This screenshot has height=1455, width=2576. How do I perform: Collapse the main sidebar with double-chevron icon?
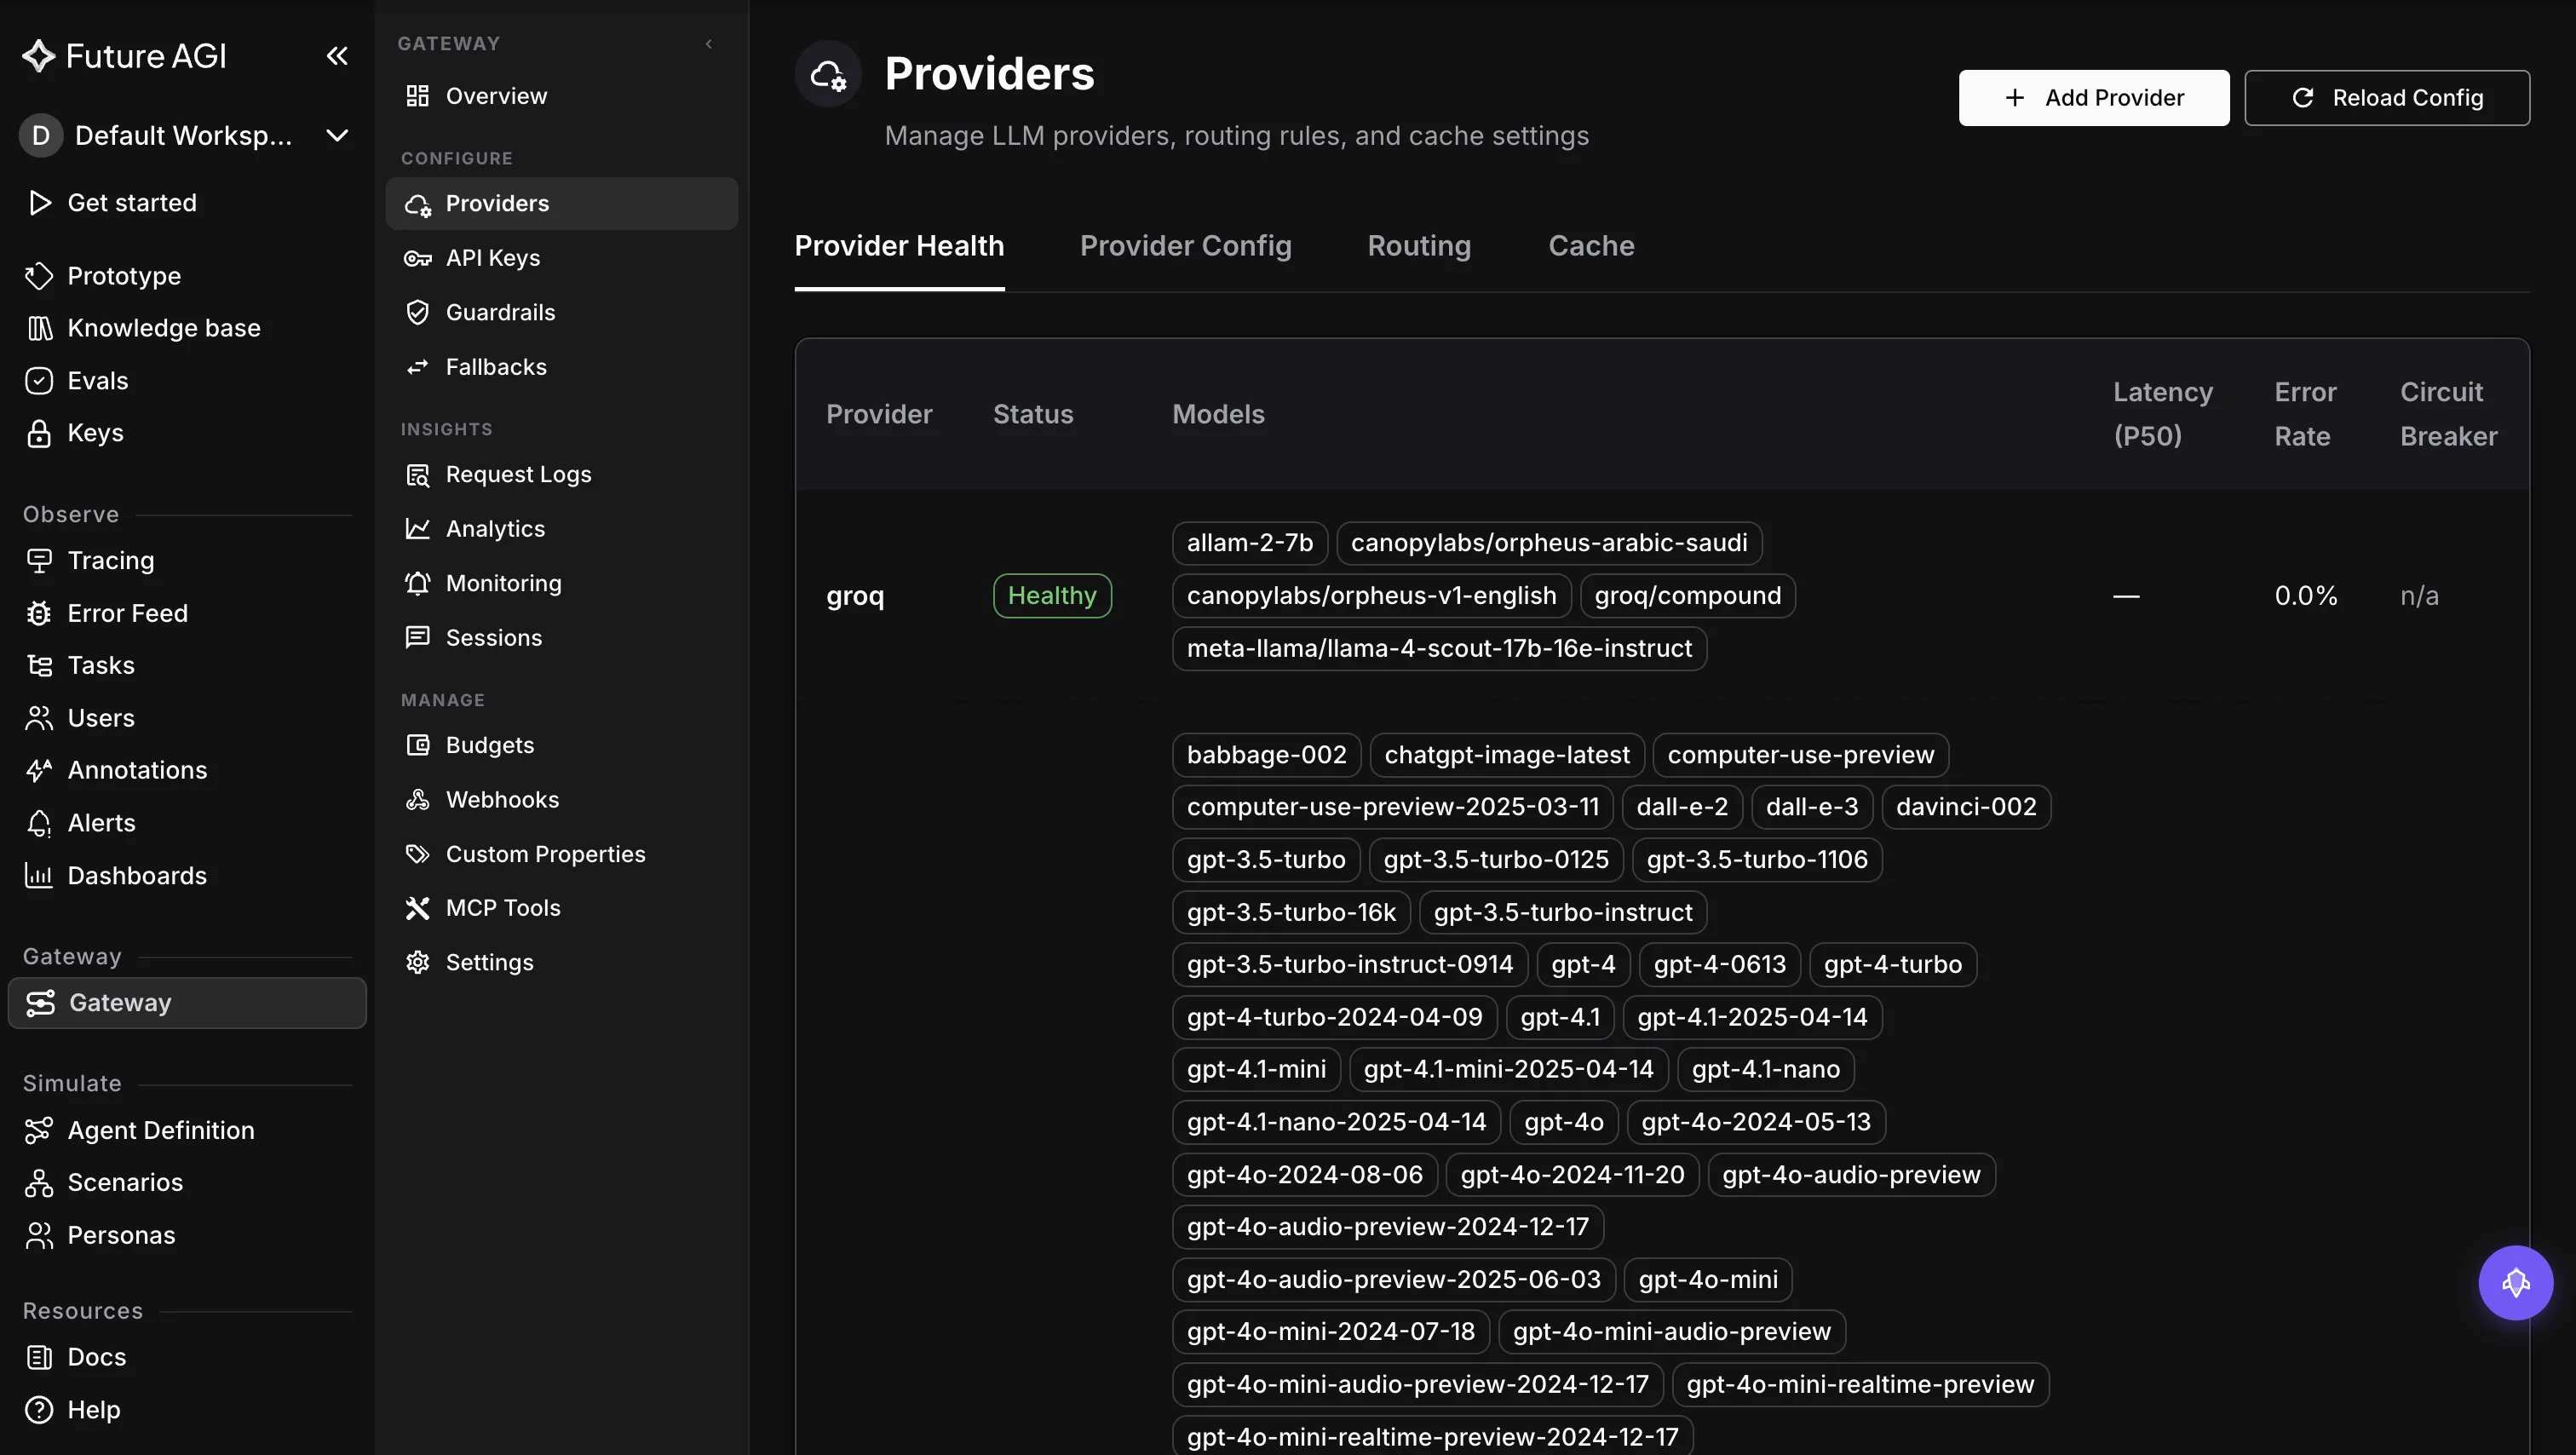click(337, 56)
